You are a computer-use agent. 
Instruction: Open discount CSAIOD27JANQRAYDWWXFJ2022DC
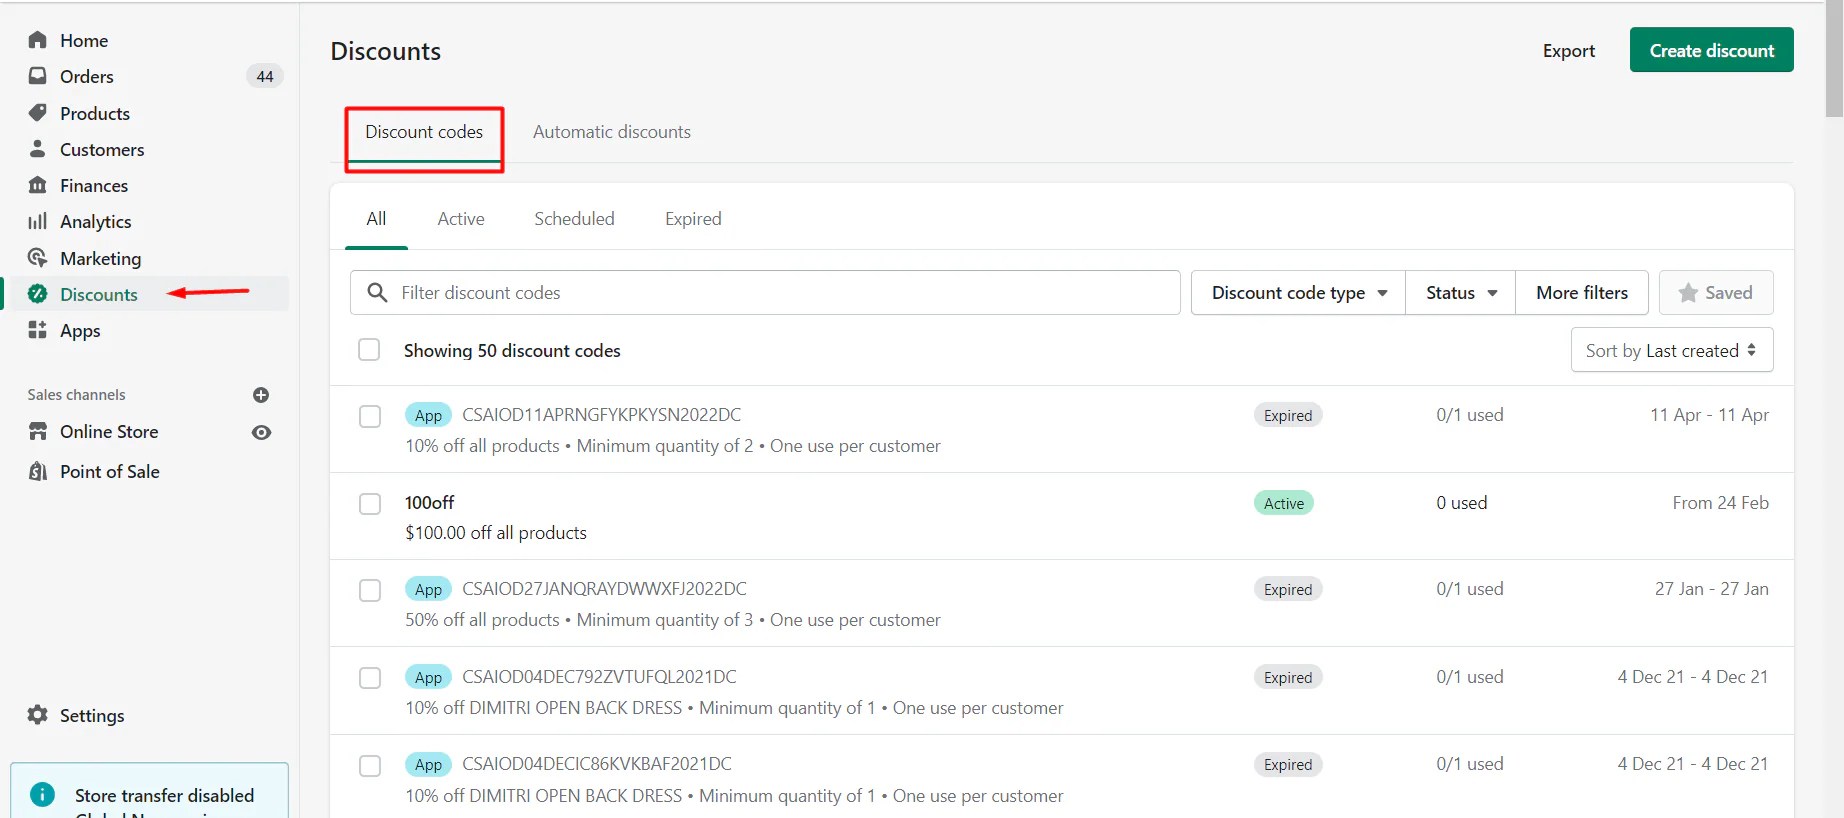pyautogui.click(x=604, y=589)
